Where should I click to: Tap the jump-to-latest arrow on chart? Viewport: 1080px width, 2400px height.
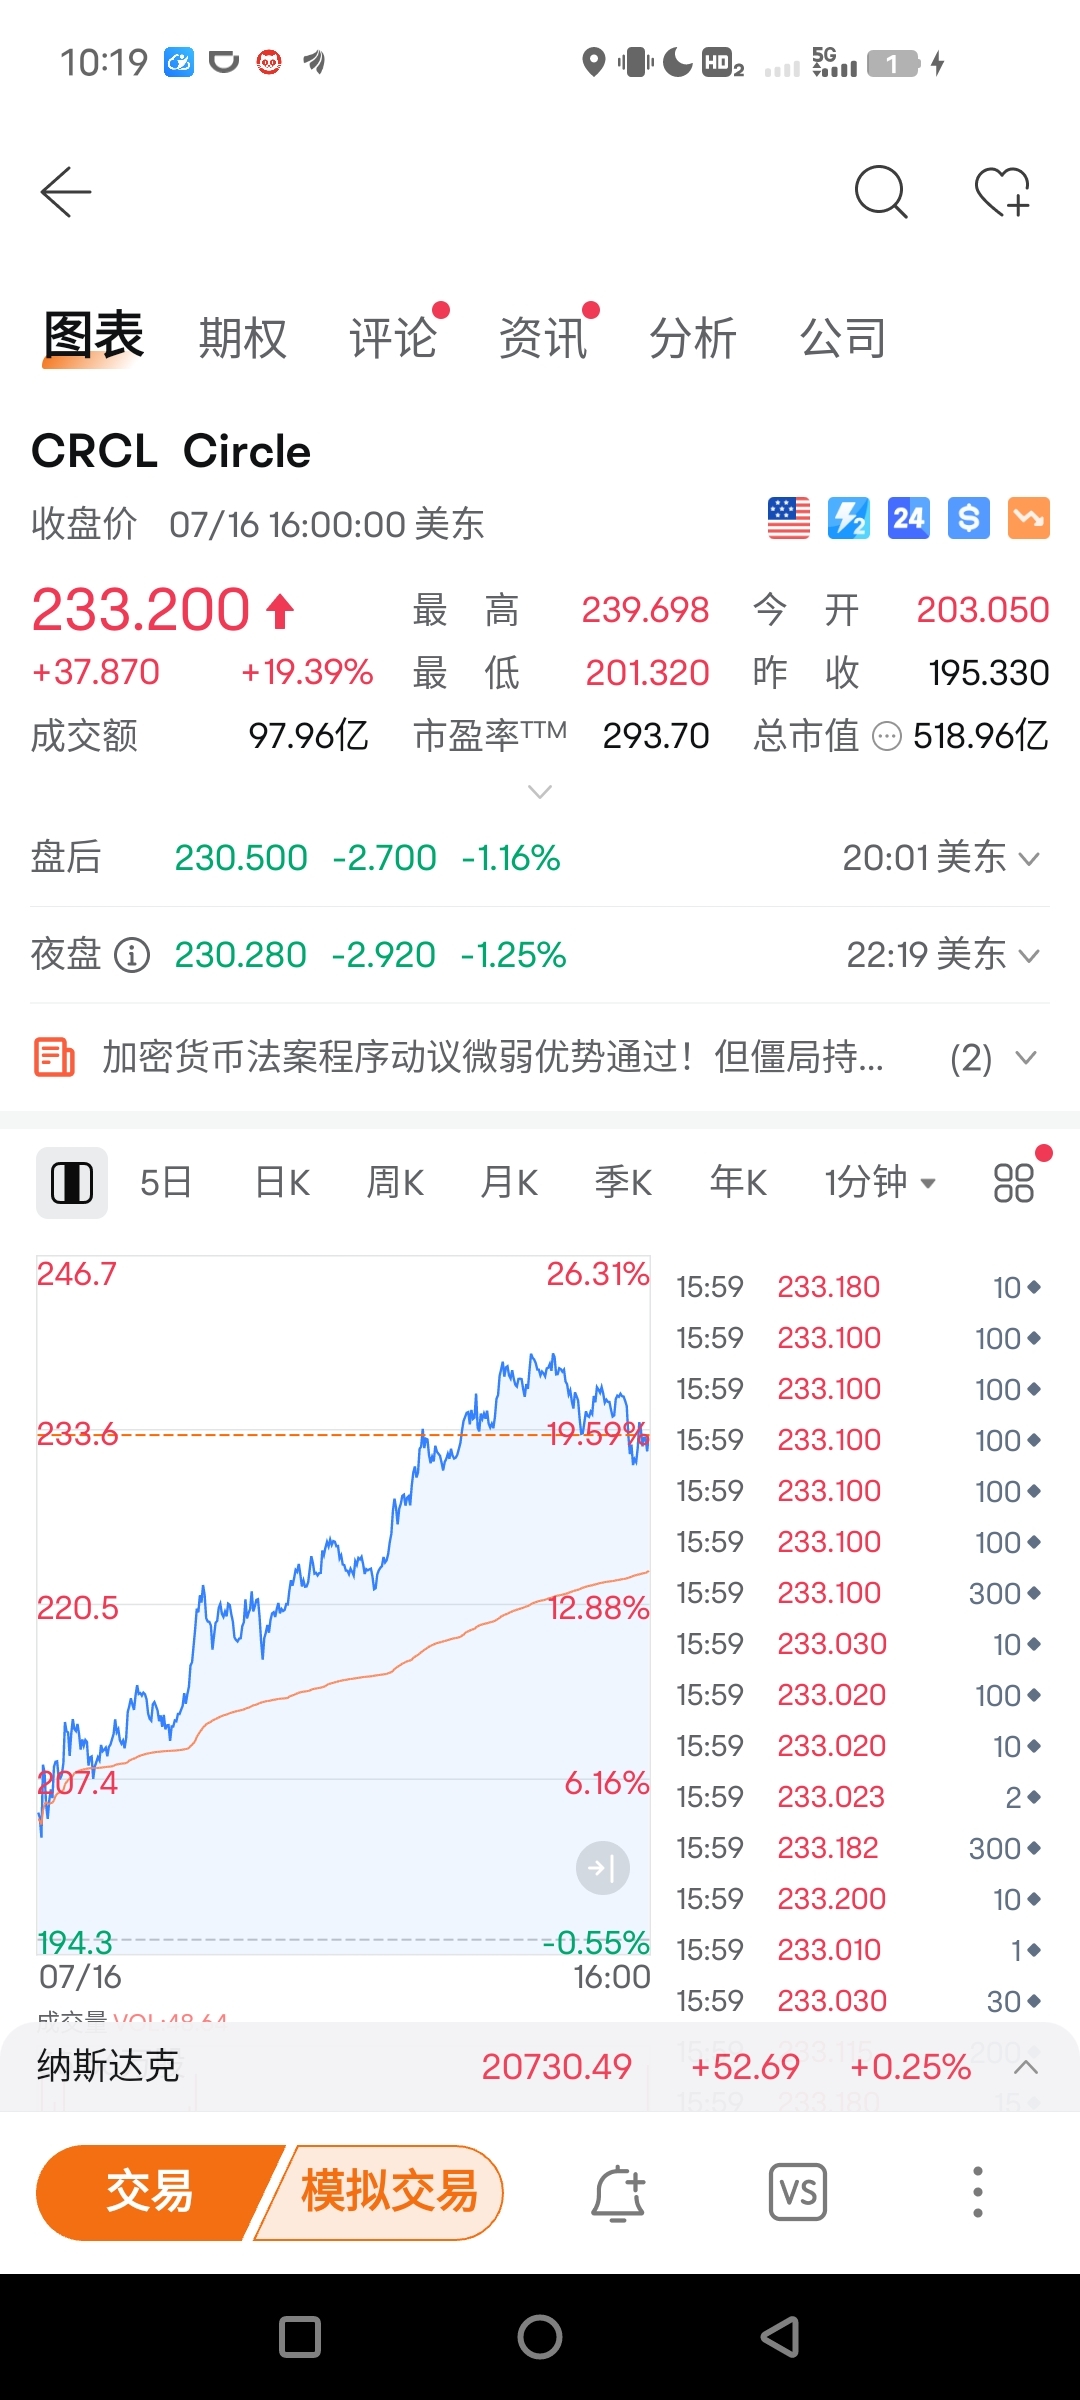click(603, 1867)
